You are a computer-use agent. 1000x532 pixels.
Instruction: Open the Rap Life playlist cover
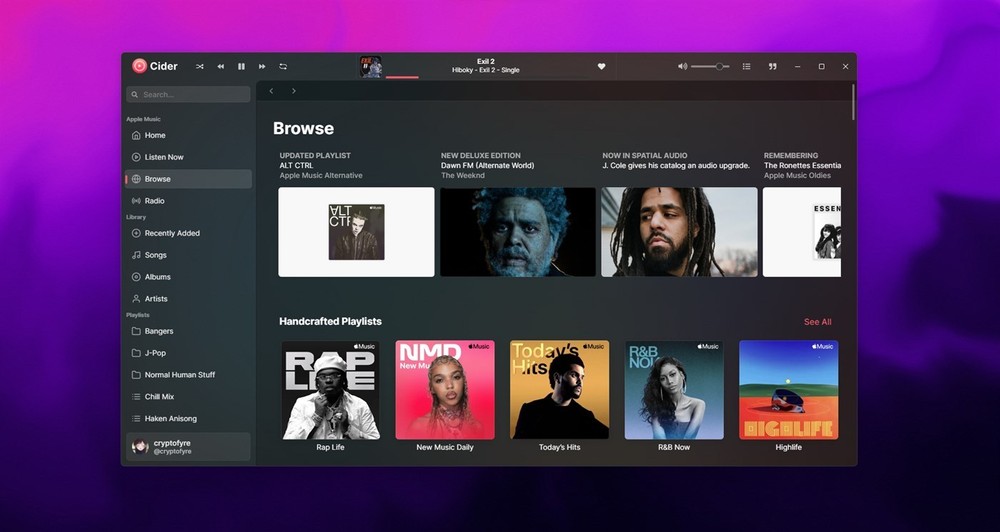pos(330,390)
